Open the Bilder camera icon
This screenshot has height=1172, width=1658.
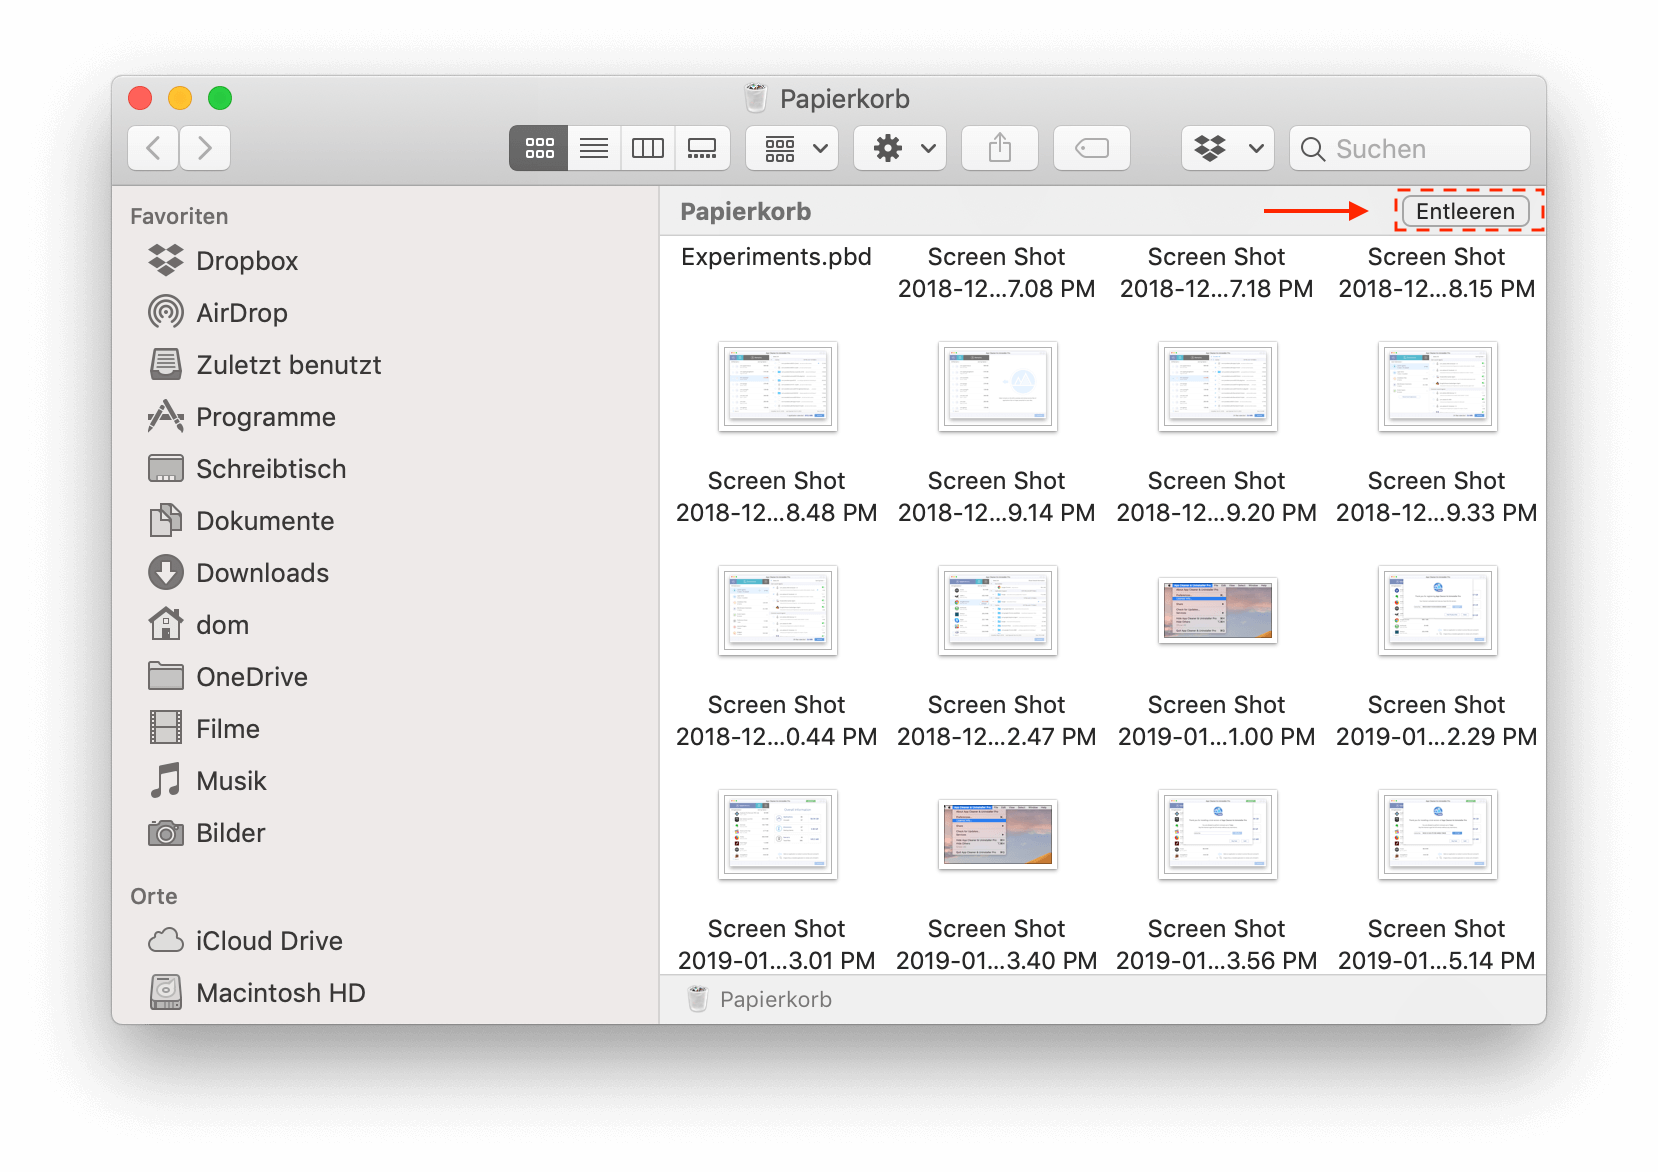click(x=166, y=833)
